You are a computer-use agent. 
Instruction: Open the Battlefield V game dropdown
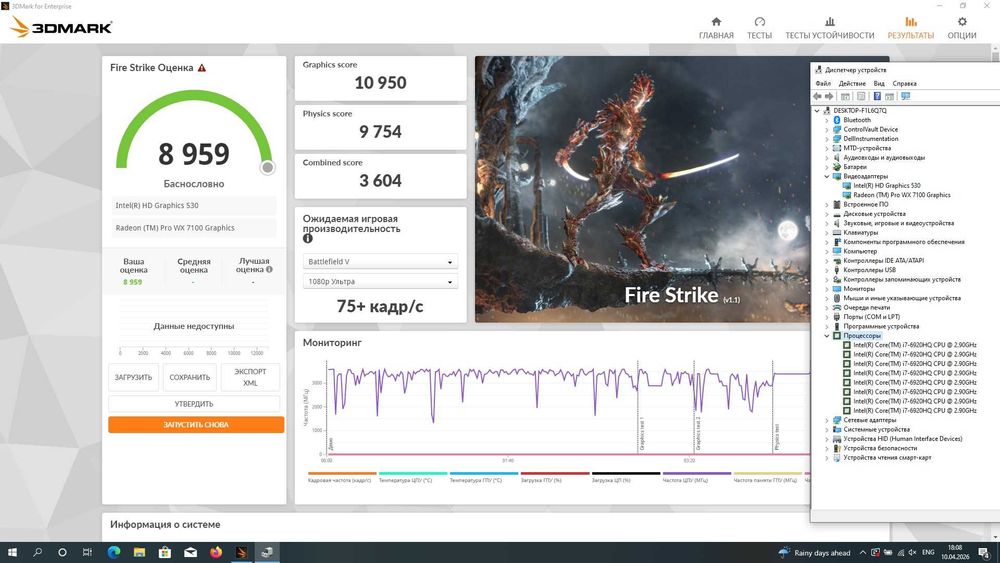point(380,261)
